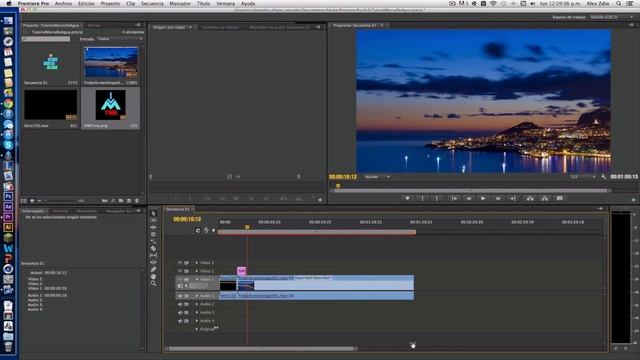Collapse the Video 1 track
This screenshot has width=640, height=360.
[x=197, y=279]
